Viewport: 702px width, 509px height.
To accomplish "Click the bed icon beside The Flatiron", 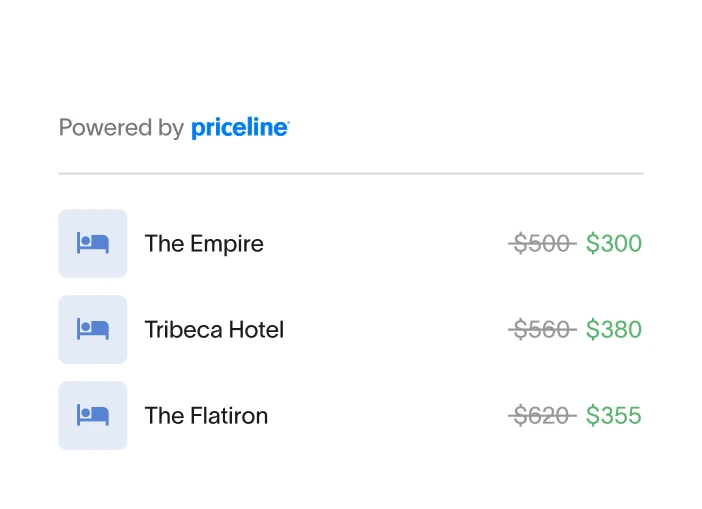I will click(93, 415).
